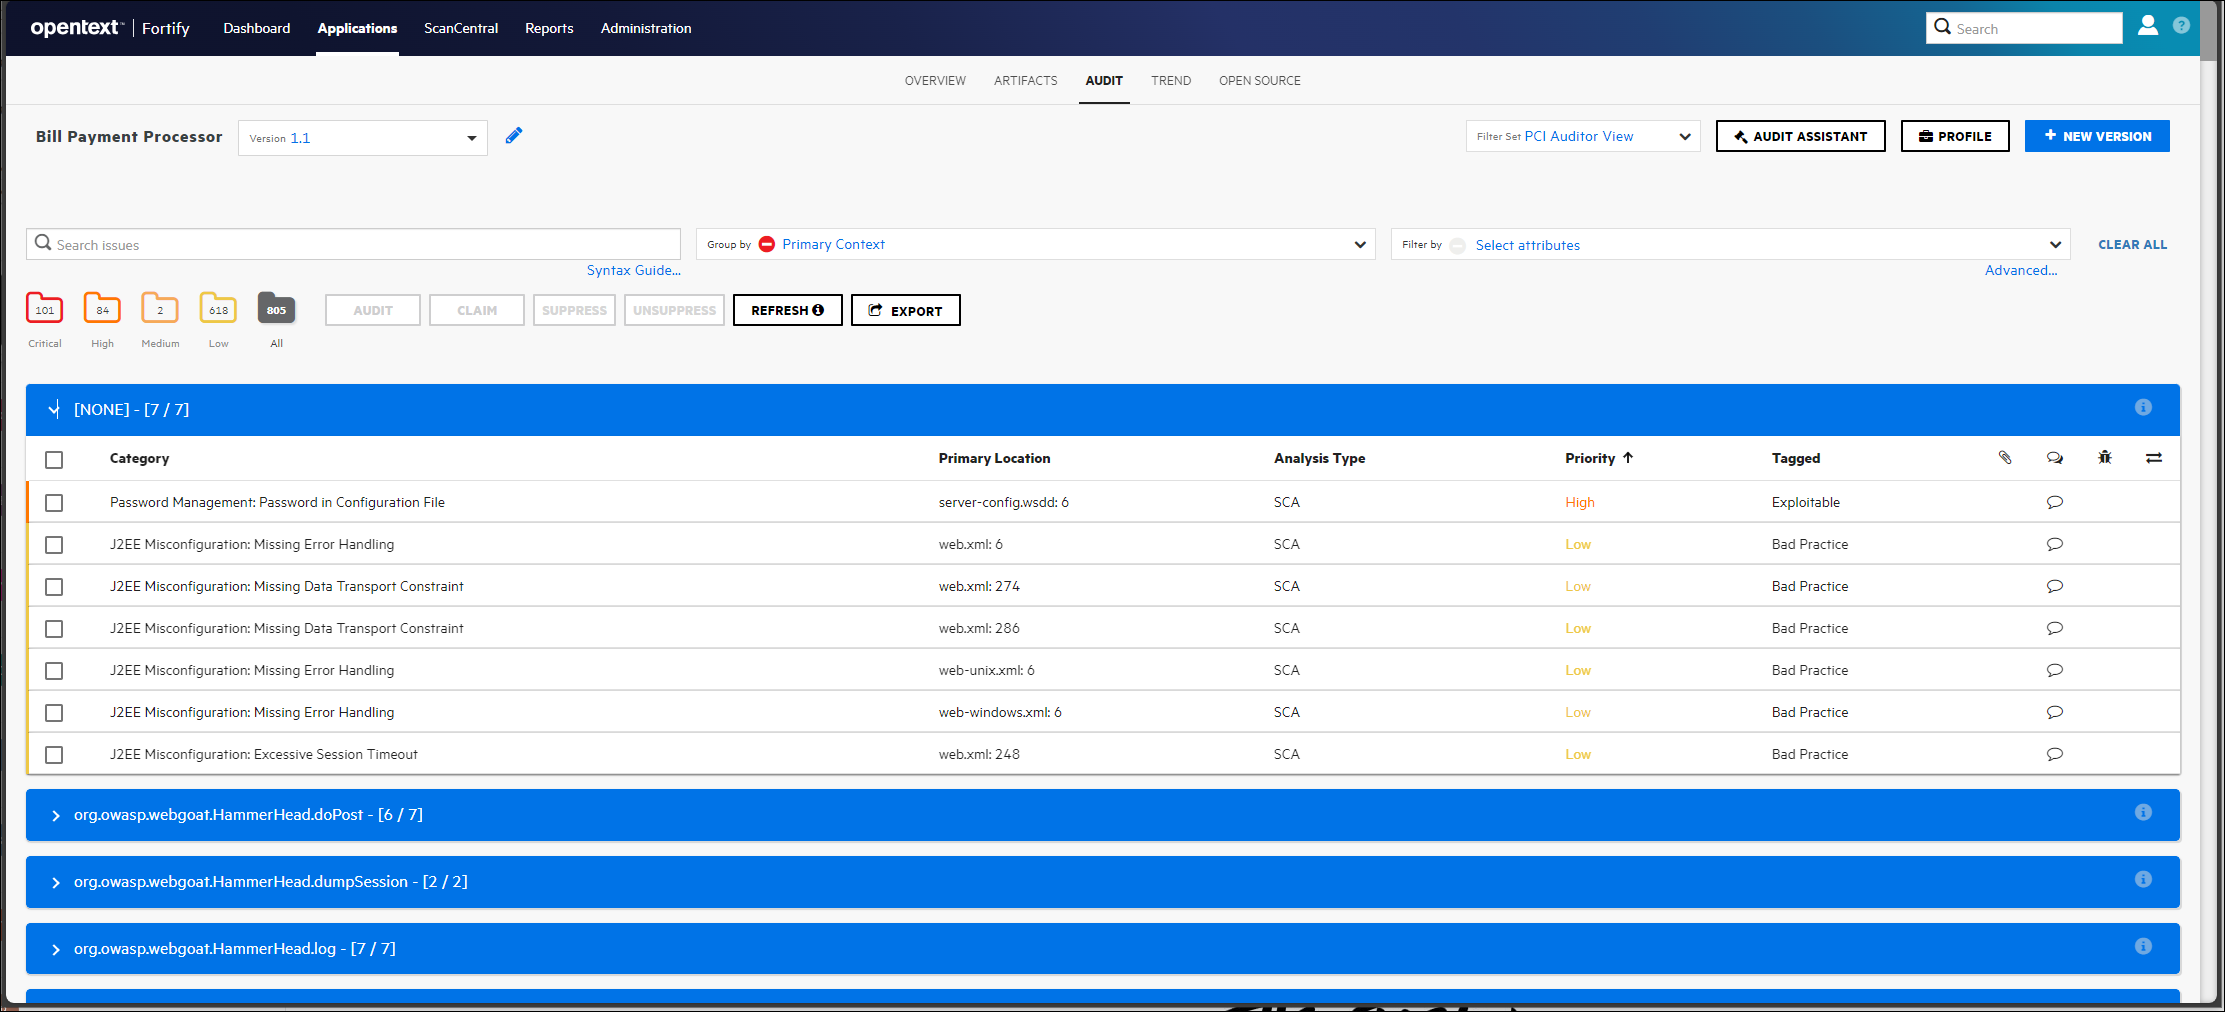This screenshot has height=1012, width=2225.
Task: Open the user account icon
Action: click(2147, 26)
